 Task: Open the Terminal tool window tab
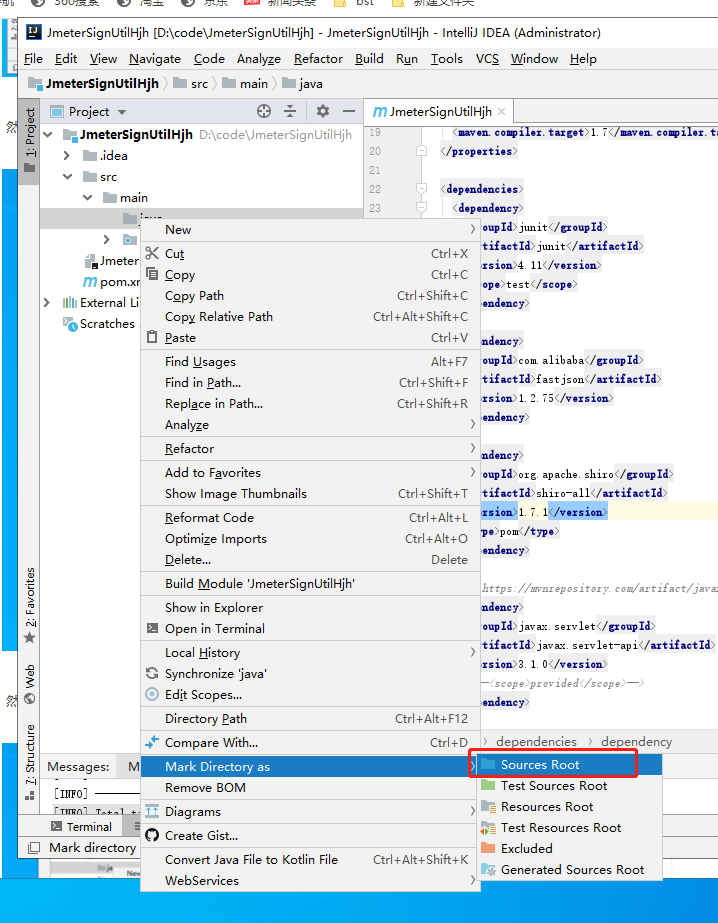(81, 826)
